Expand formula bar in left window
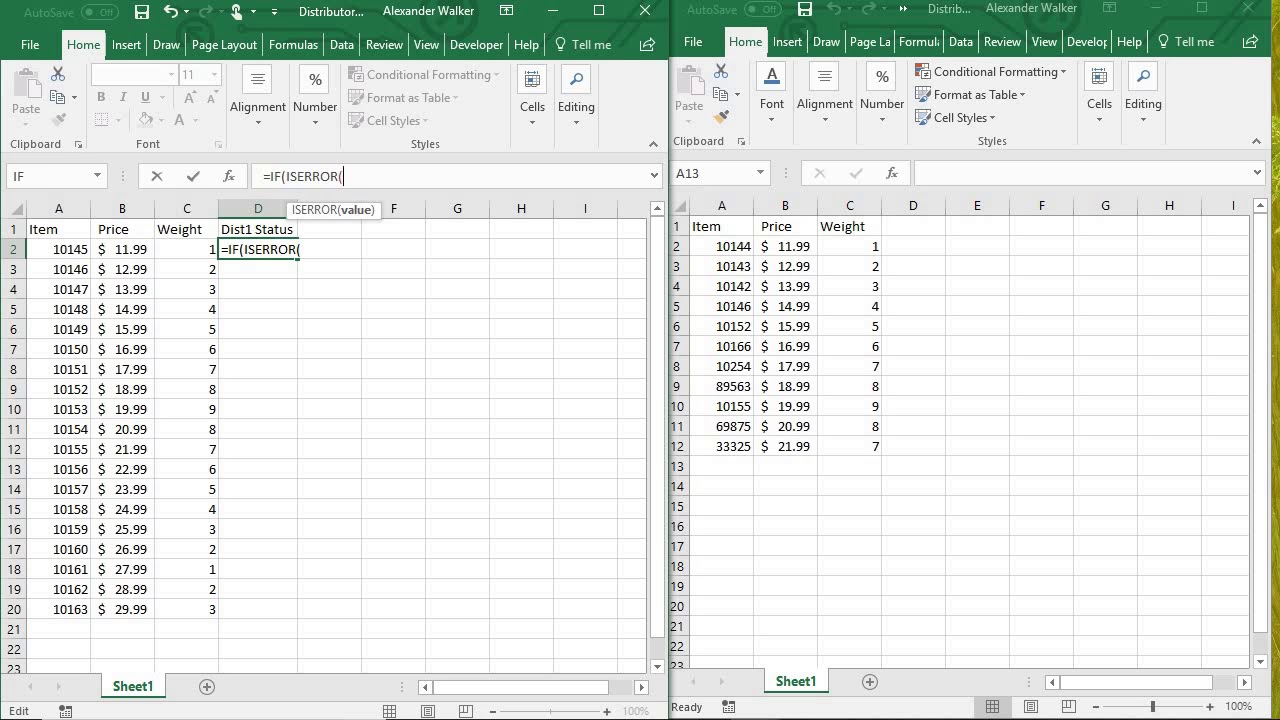The image size is (1280, 720). click(654, 176)
